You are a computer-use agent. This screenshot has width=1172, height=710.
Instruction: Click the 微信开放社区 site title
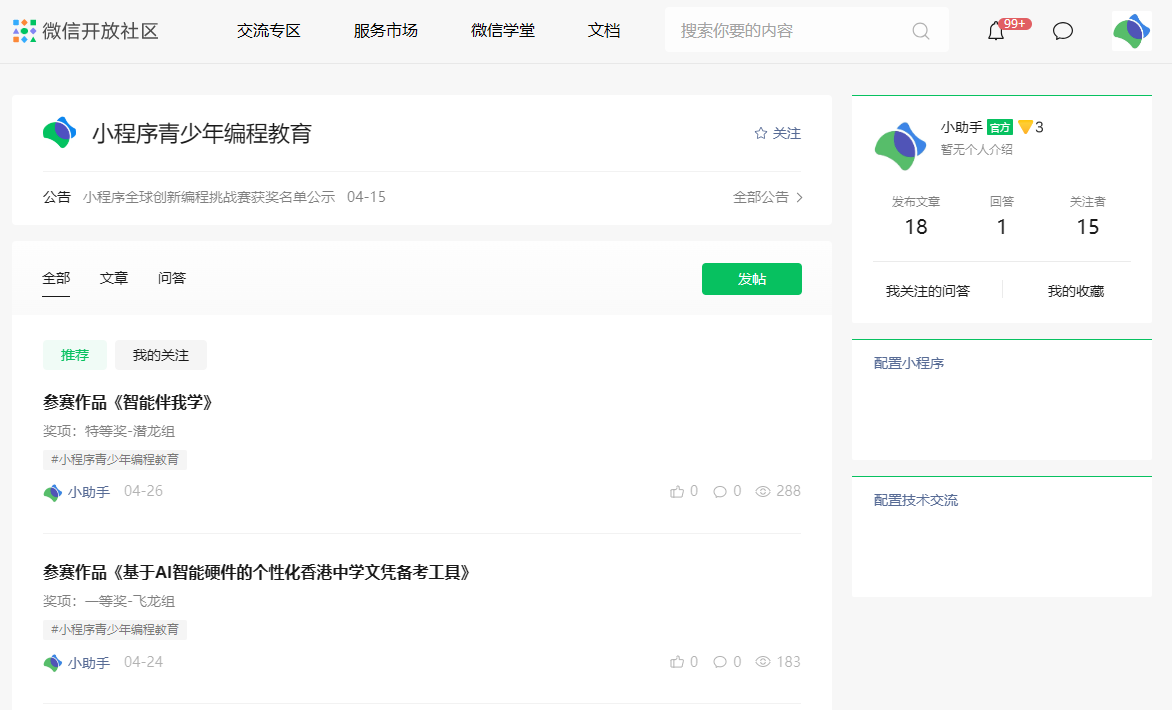point(100,31)
